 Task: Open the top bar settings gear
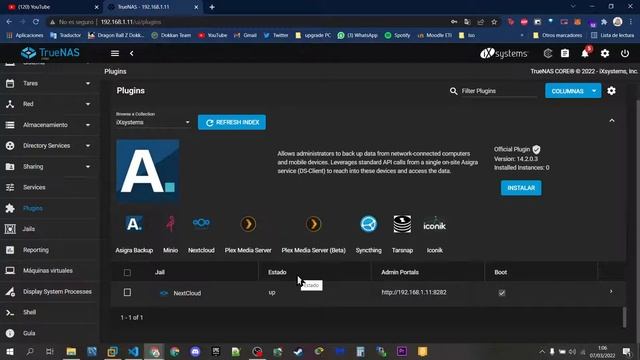pos(605,53)
